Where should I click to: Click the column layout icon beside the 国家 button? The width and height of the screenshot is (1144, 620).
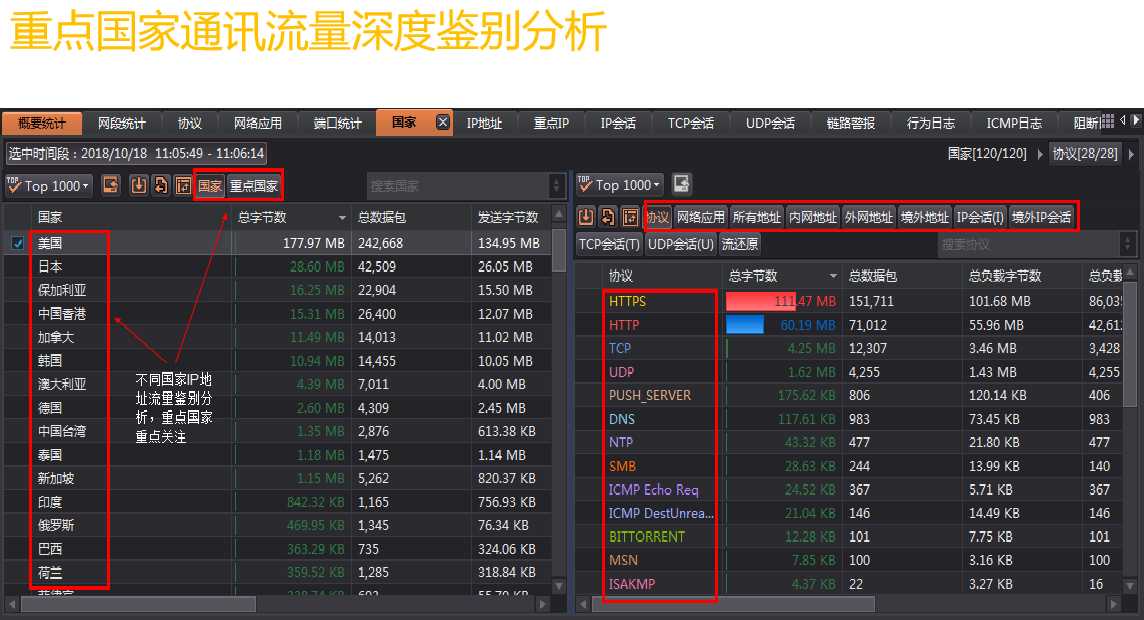[183, 185]
